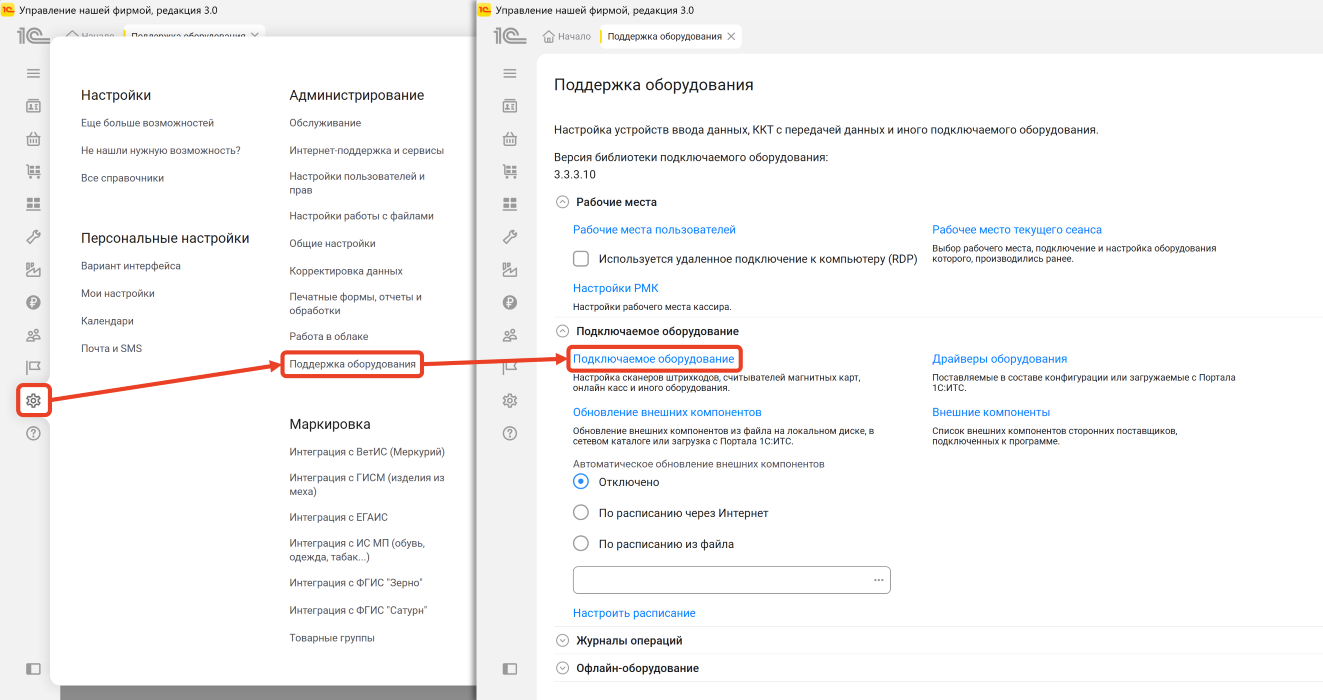Open the purchases cart section in left window
Screen dimensions: 1323x700
33,171
